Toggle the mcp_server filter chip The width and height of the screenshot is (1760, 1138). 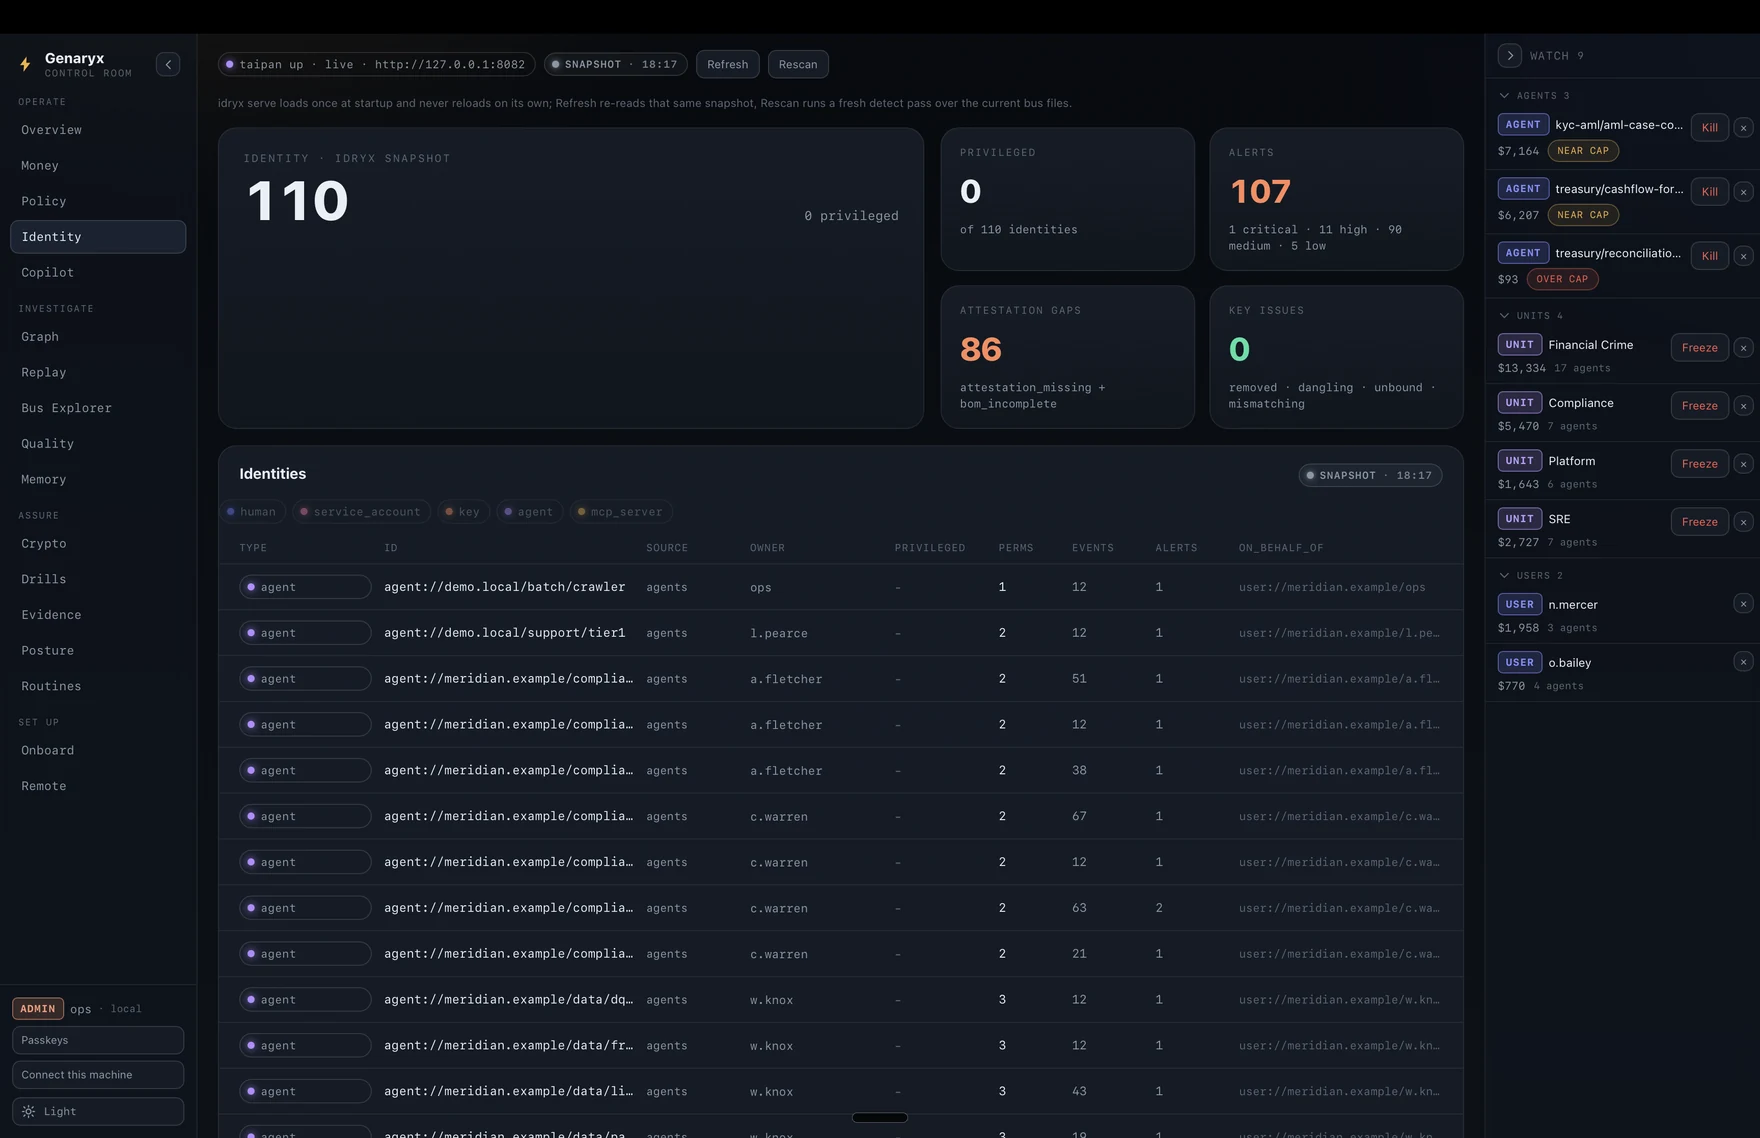pos(621,512)
